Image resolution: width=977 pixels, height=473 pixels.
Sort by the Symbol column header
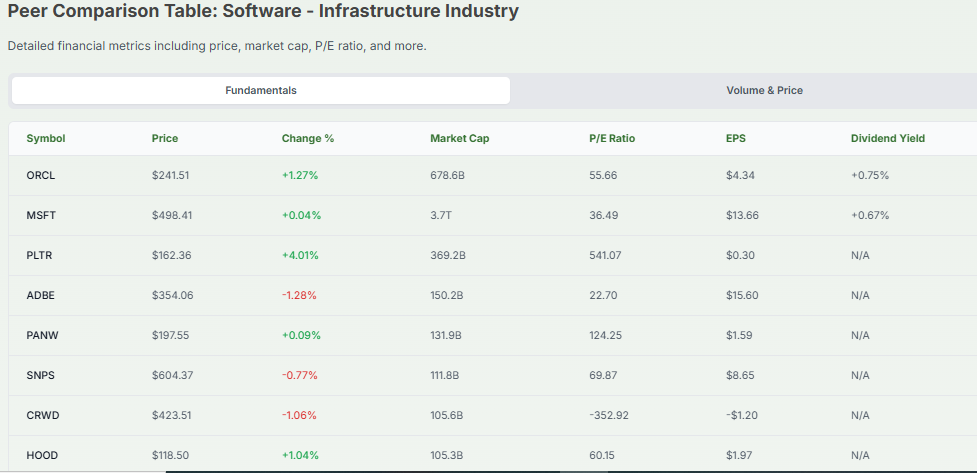click(46, 138)
